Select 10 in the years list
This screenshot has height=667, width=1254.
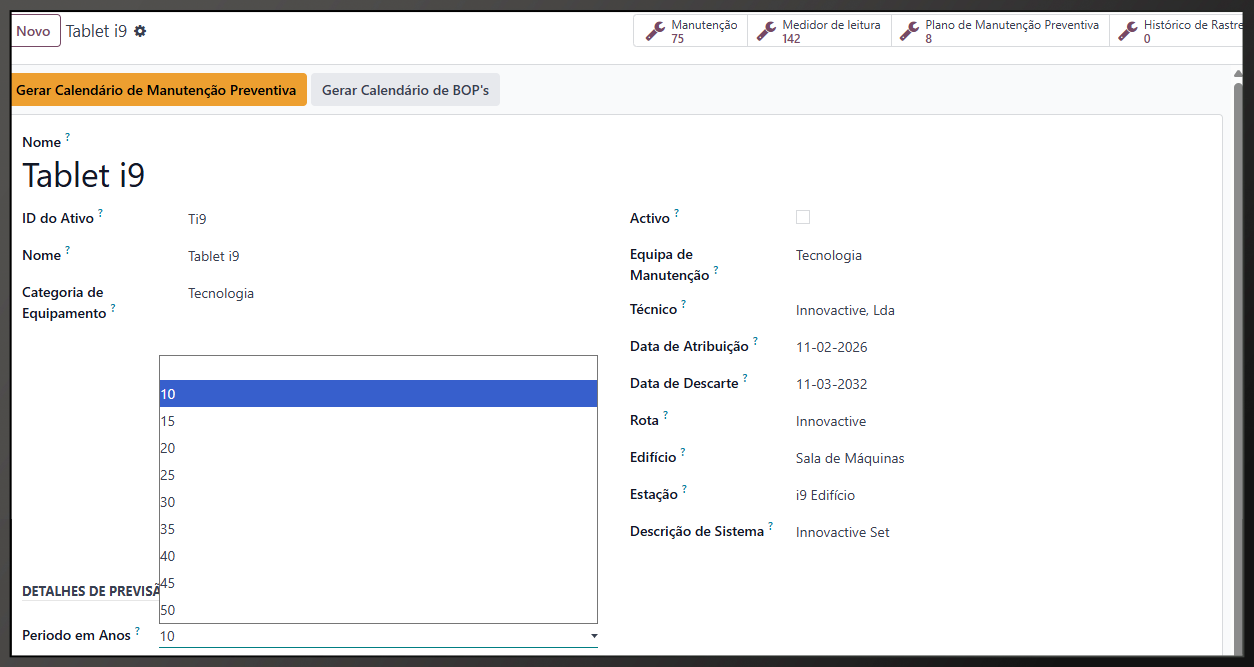pos(378,394)
